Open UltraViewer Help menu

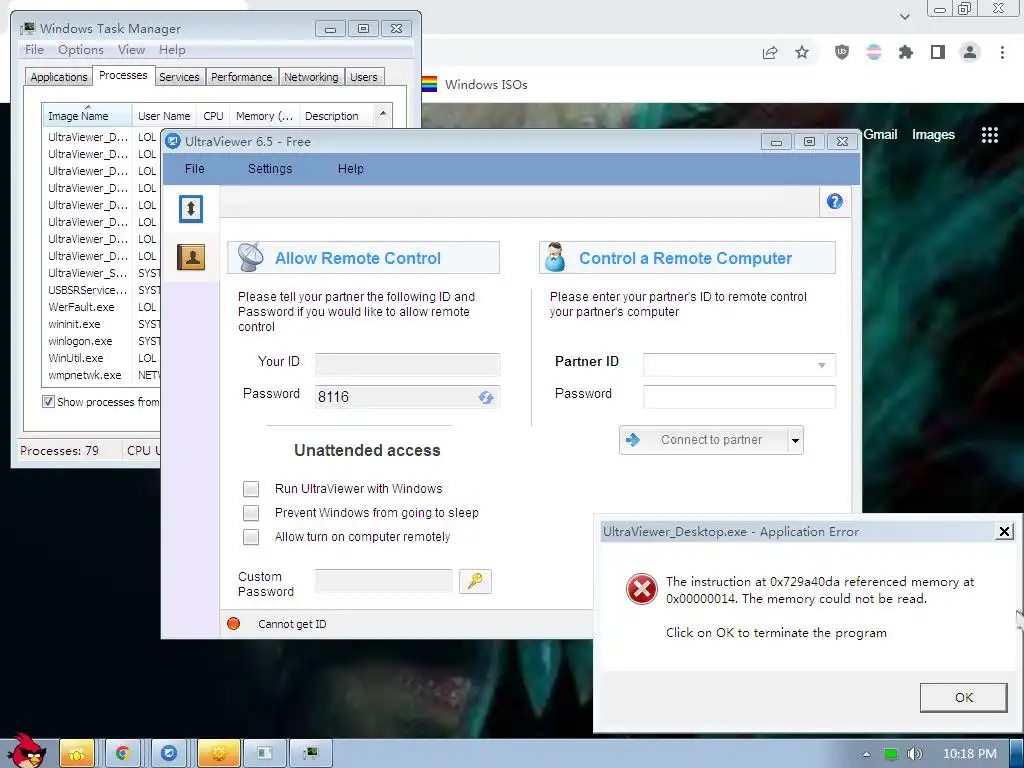point(351,168)
